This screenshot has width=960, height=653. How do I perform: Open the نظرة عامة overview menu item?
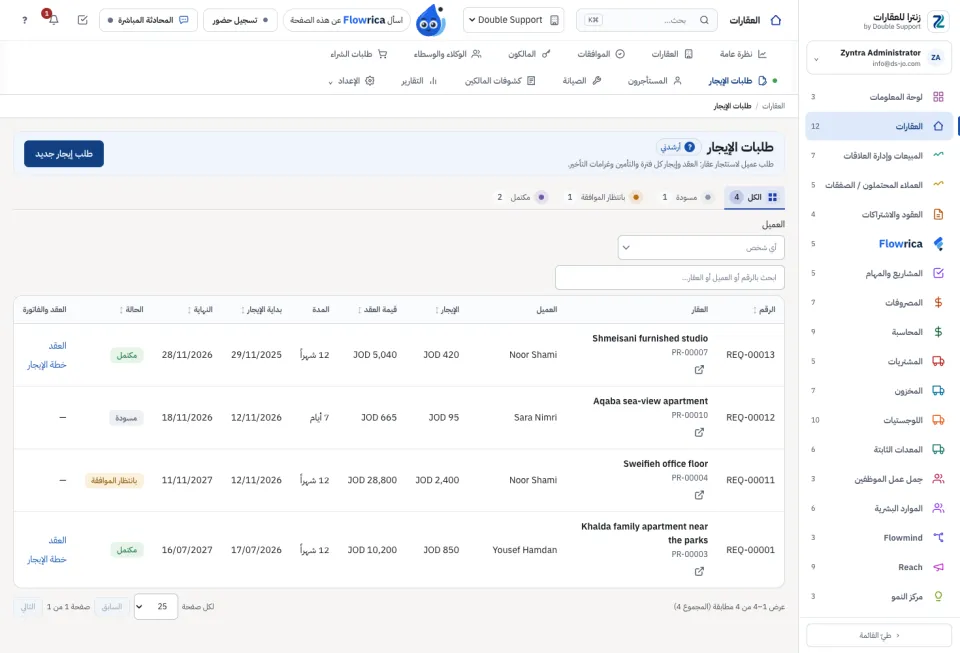743,54
